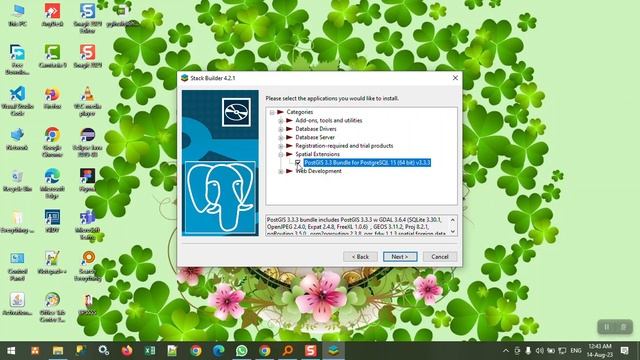Open Firefox from the taskbar
Image resolution: width=640 pixels, height=360 pixels.
(127, 351)
